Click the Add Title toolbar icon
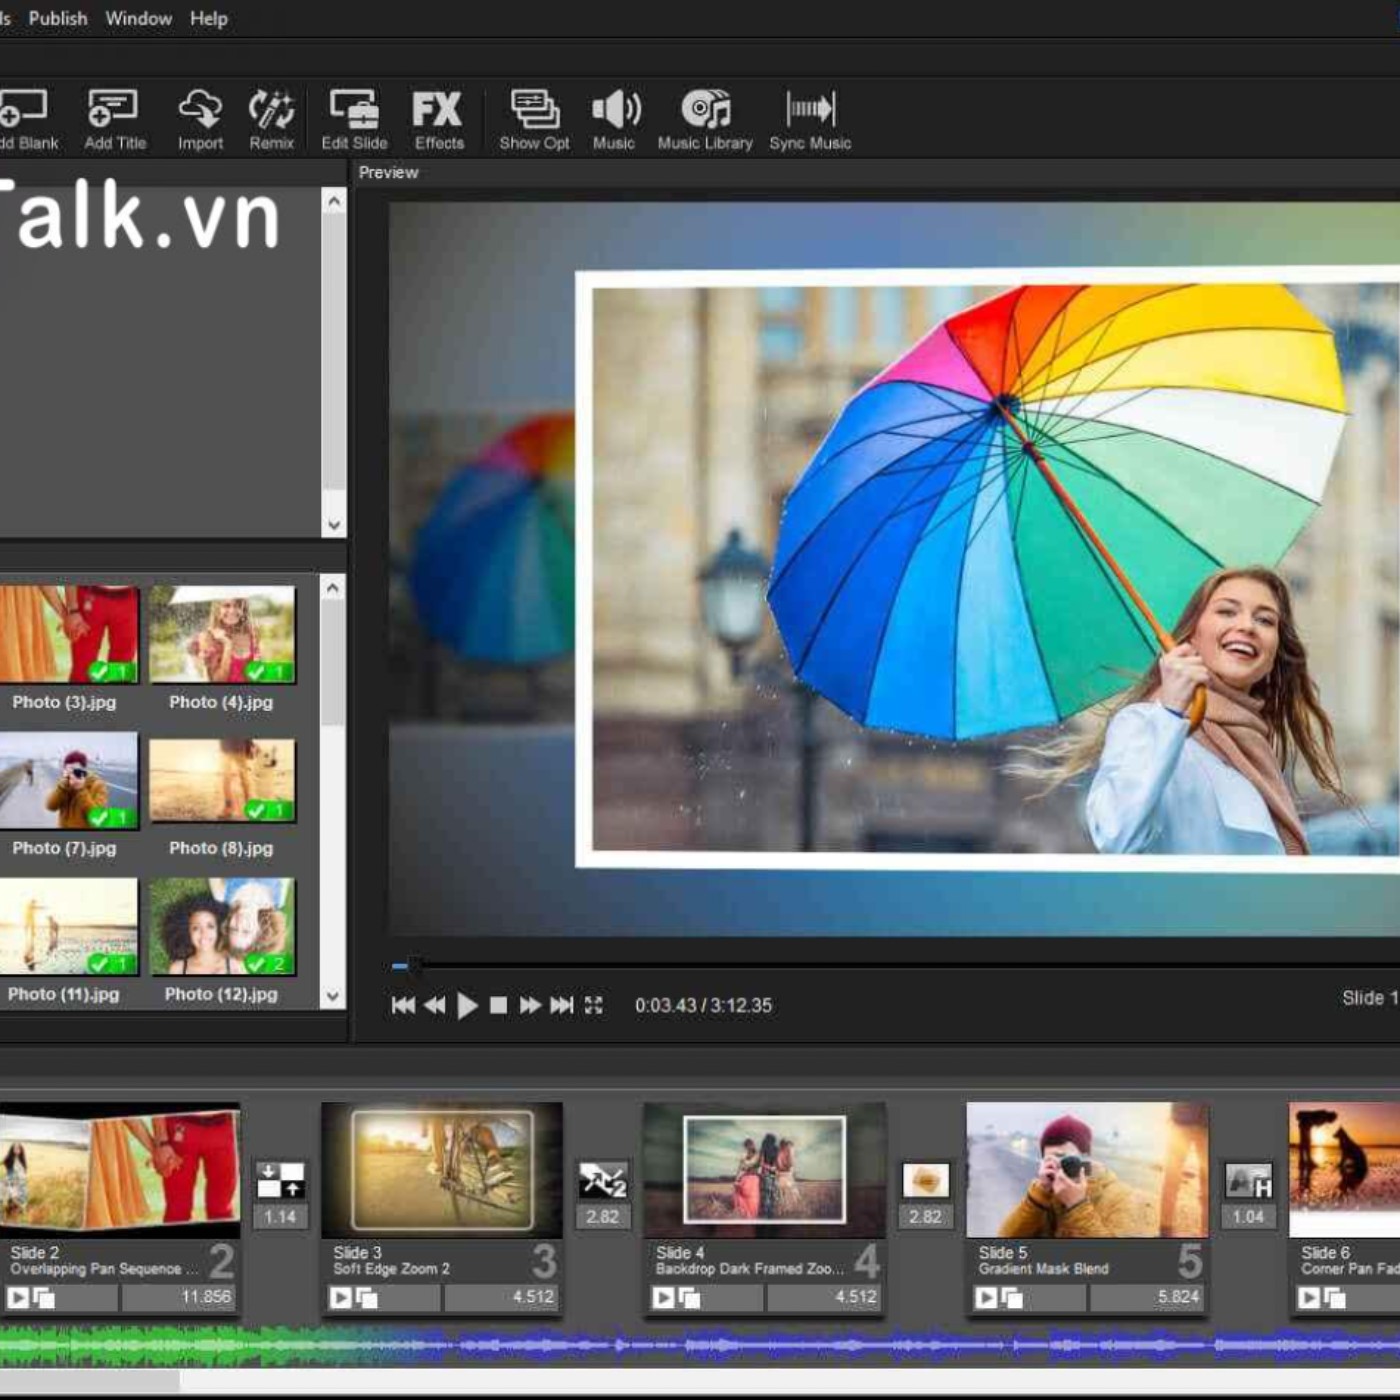 (x=114, y=119)
